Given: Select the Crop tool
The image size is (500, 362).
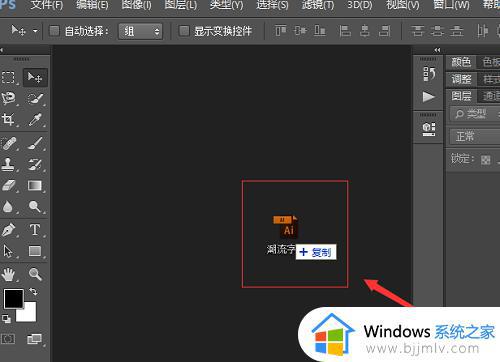Looking at the screenshot, I should 8,119.
